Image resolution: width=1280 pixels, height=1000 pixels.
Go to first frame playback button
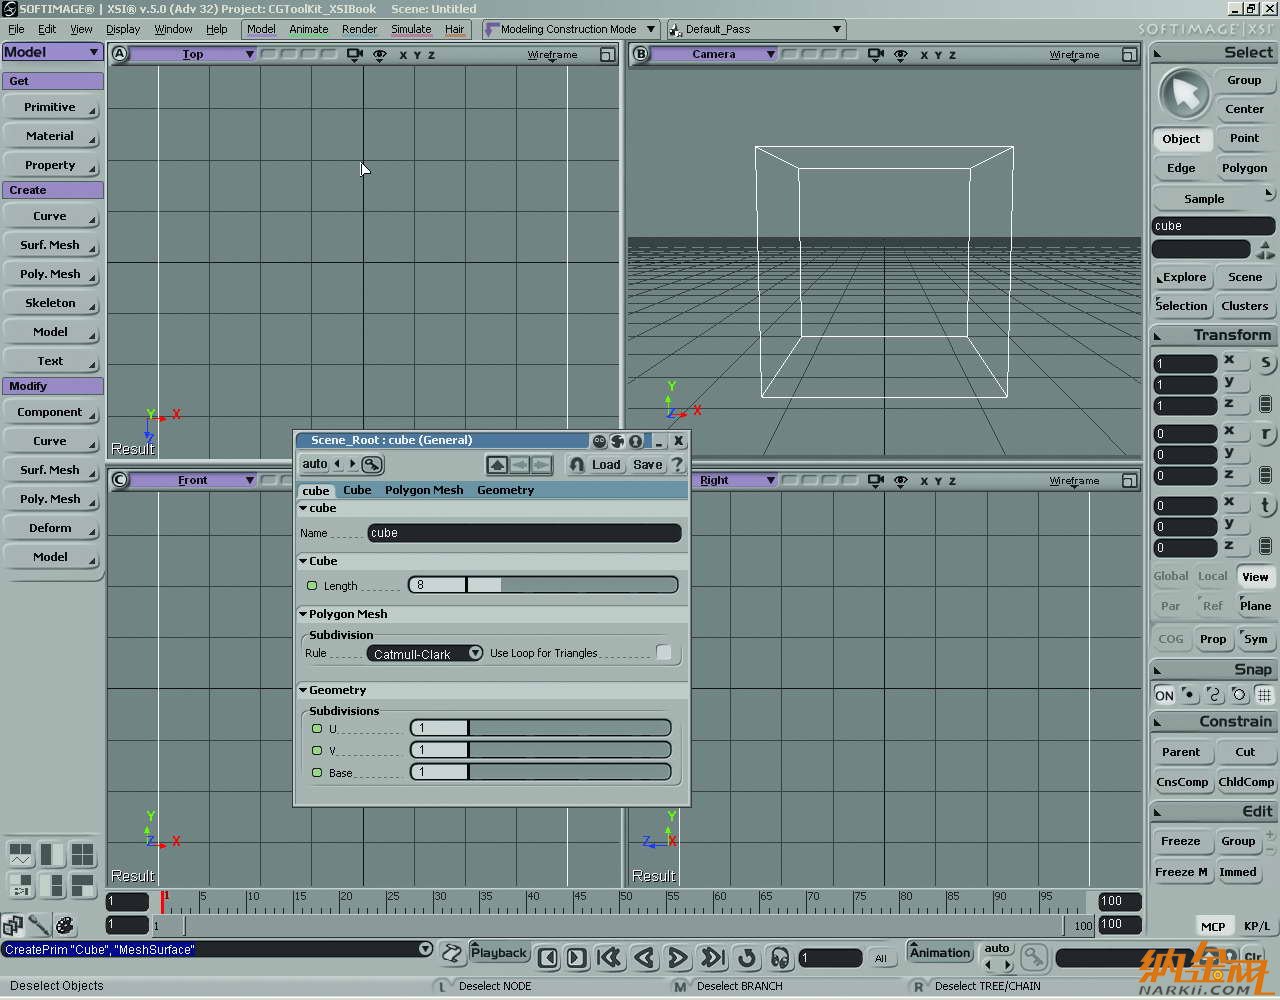pyautogui.click(x=609, y=958)
